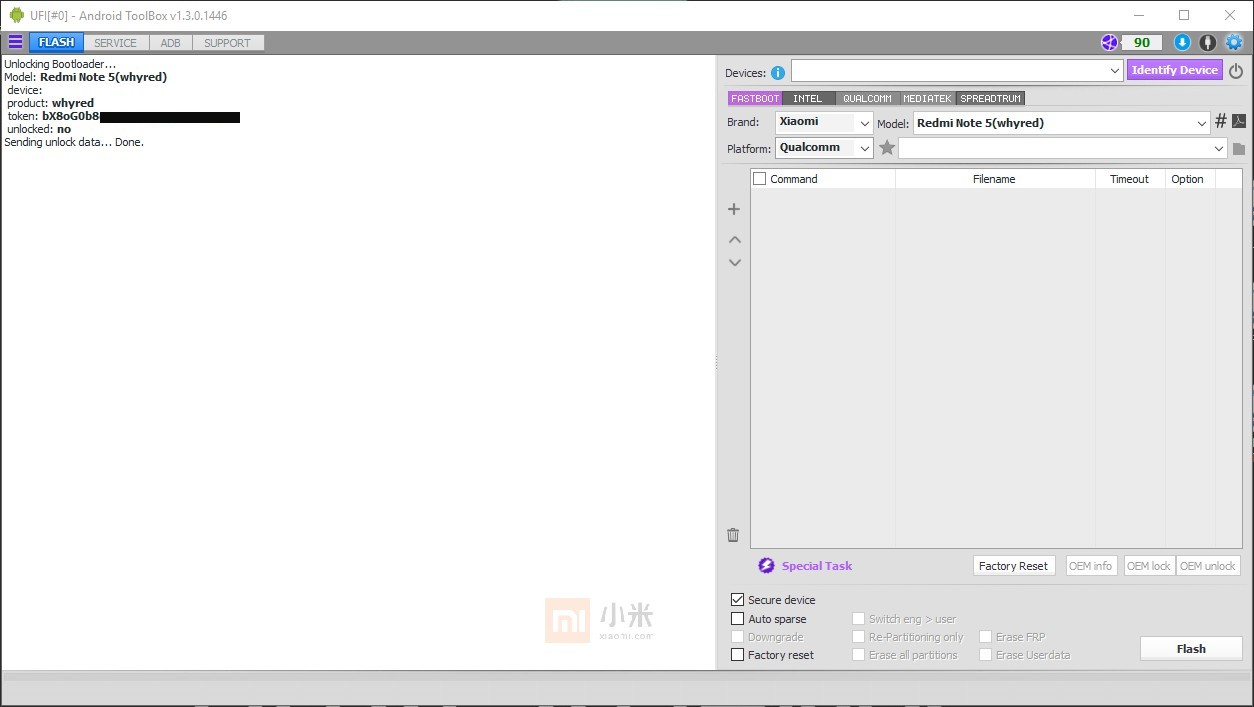The width and height of the screenshot is (1254, 707).
Task: Click the Factory Reset button
Action: coord(1014,566)
